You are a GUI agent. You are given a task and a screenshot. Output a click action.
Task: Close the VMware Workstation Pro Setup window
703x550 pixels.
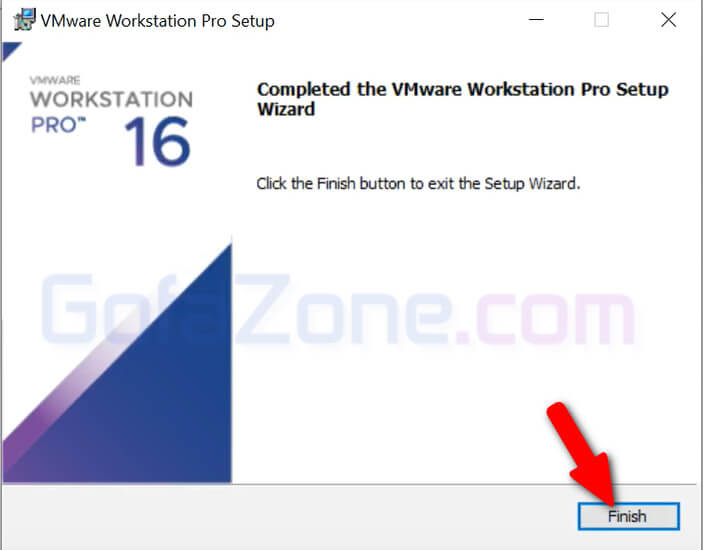point(668,20)
